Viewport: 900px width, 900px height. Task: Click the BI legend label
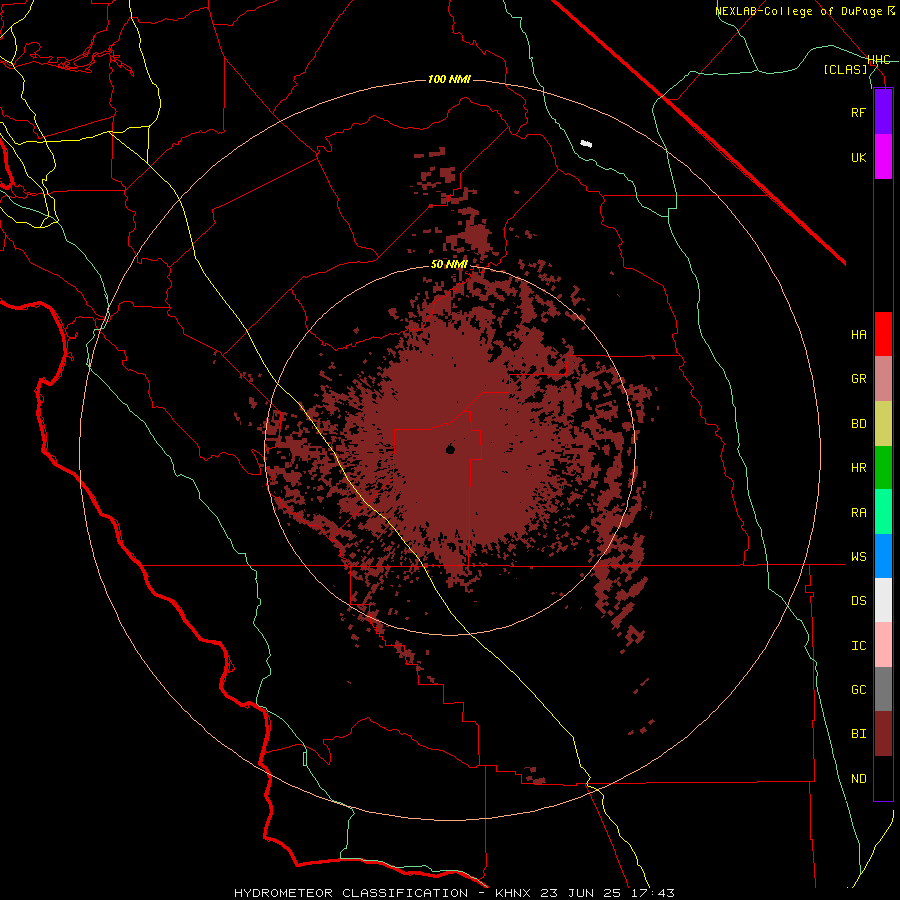(858, 734)
